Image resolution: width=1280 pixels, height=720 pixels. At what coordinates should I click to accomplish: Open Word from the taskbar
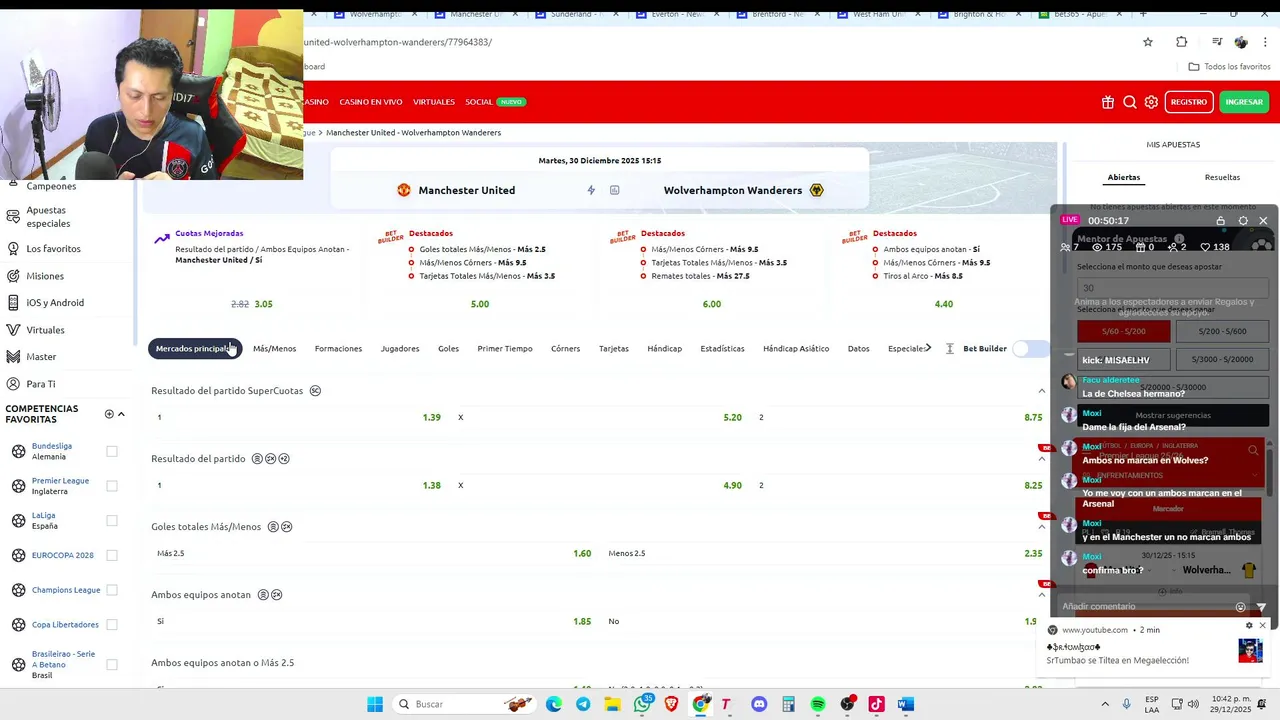(906, 704)
